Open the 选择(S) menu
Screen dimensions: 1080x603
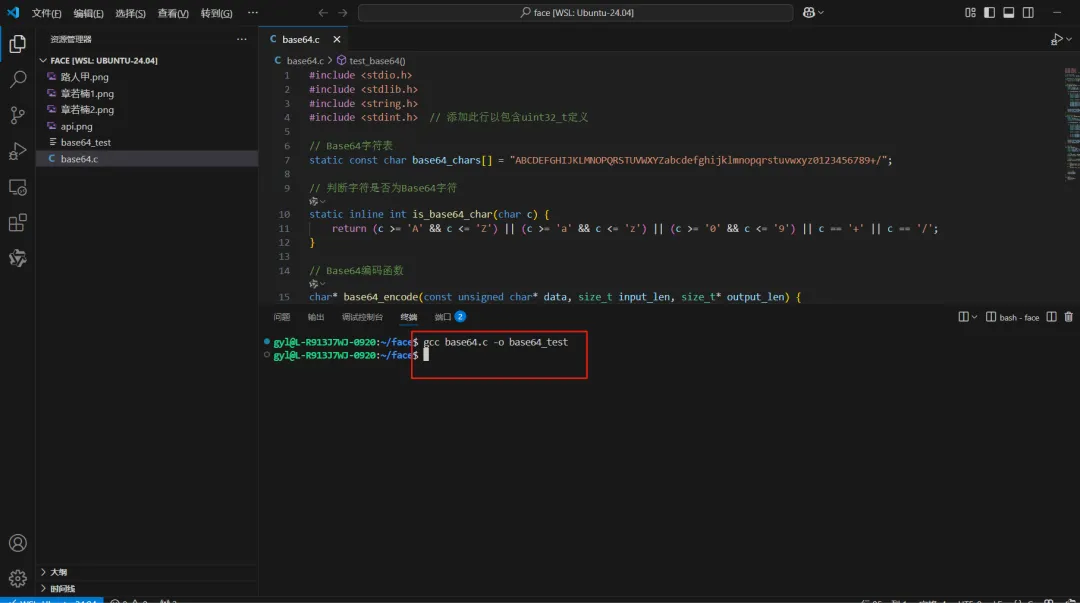tap(130, 13)
